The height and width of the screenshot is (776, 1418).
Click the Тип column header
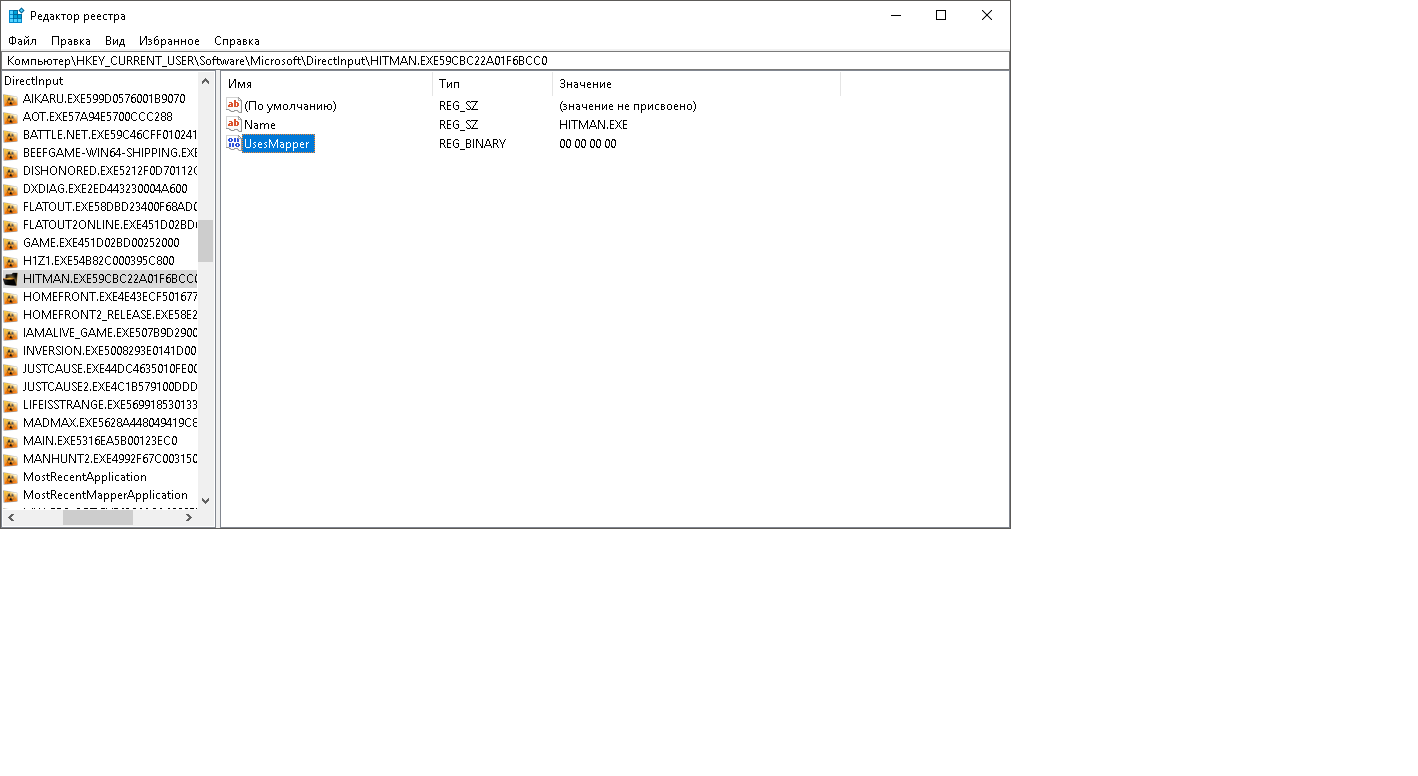493,84
